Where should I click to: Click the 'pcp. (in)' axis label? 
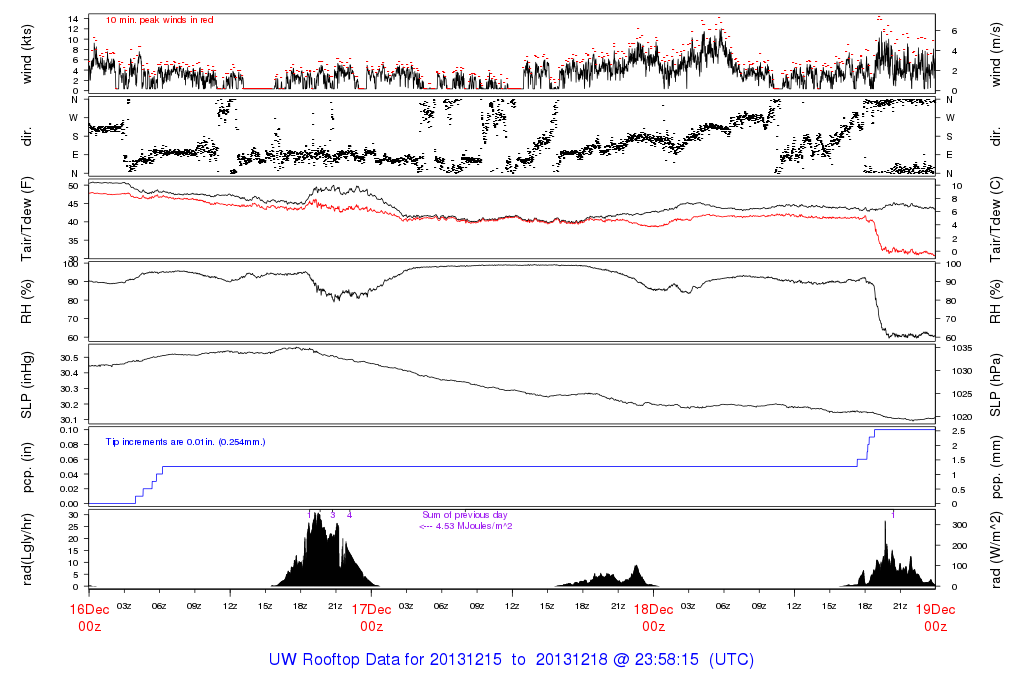point(27,467)
